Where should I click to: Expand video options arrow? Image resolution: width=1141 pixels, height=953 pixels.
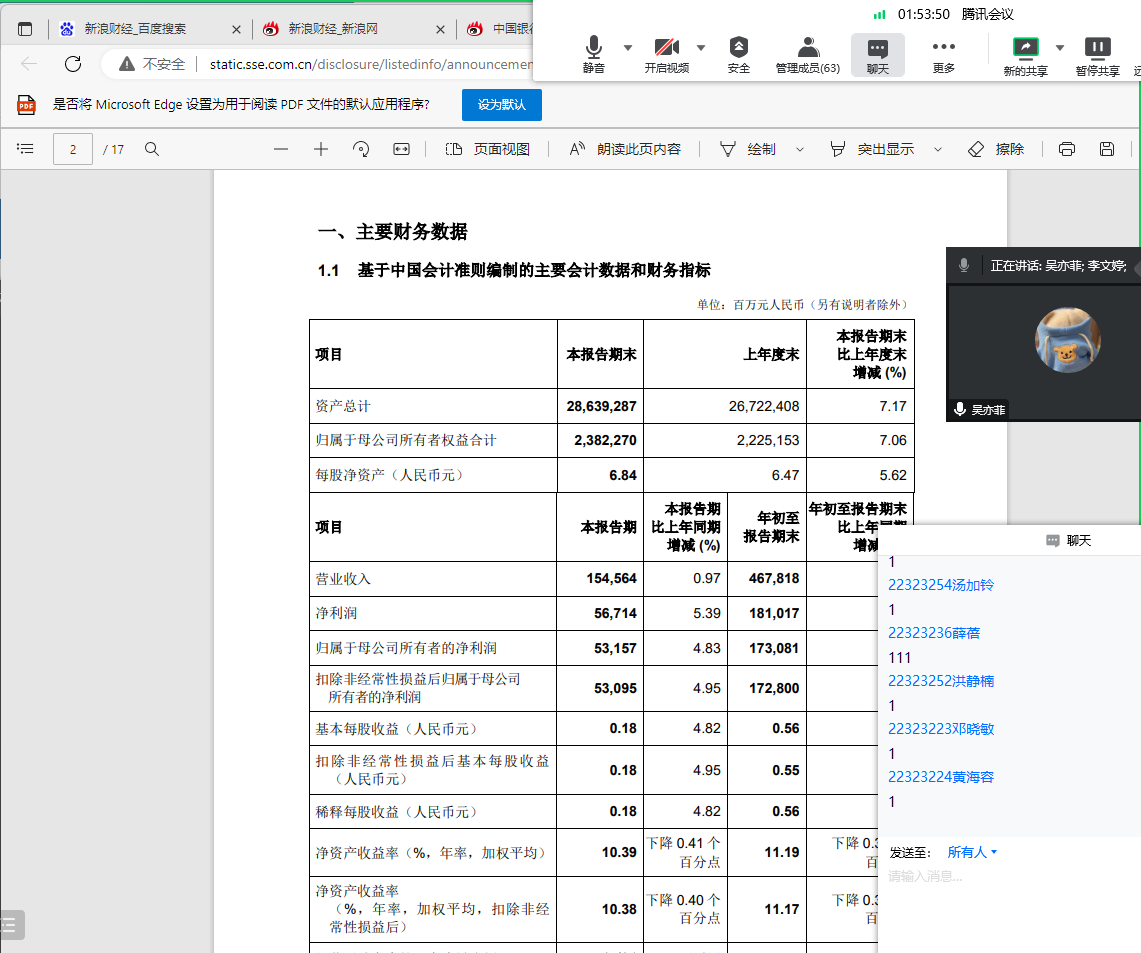[701, 47]
